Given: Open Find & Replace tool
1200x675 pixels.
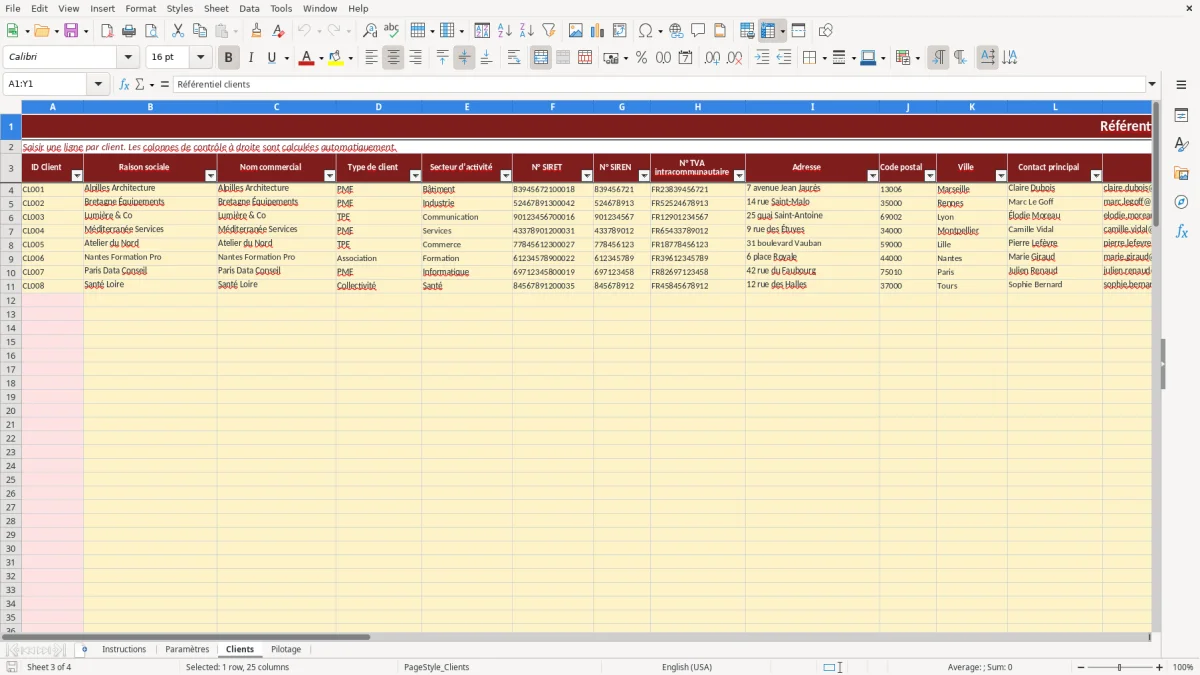Looking at the screenshot, I should point(370,31).
